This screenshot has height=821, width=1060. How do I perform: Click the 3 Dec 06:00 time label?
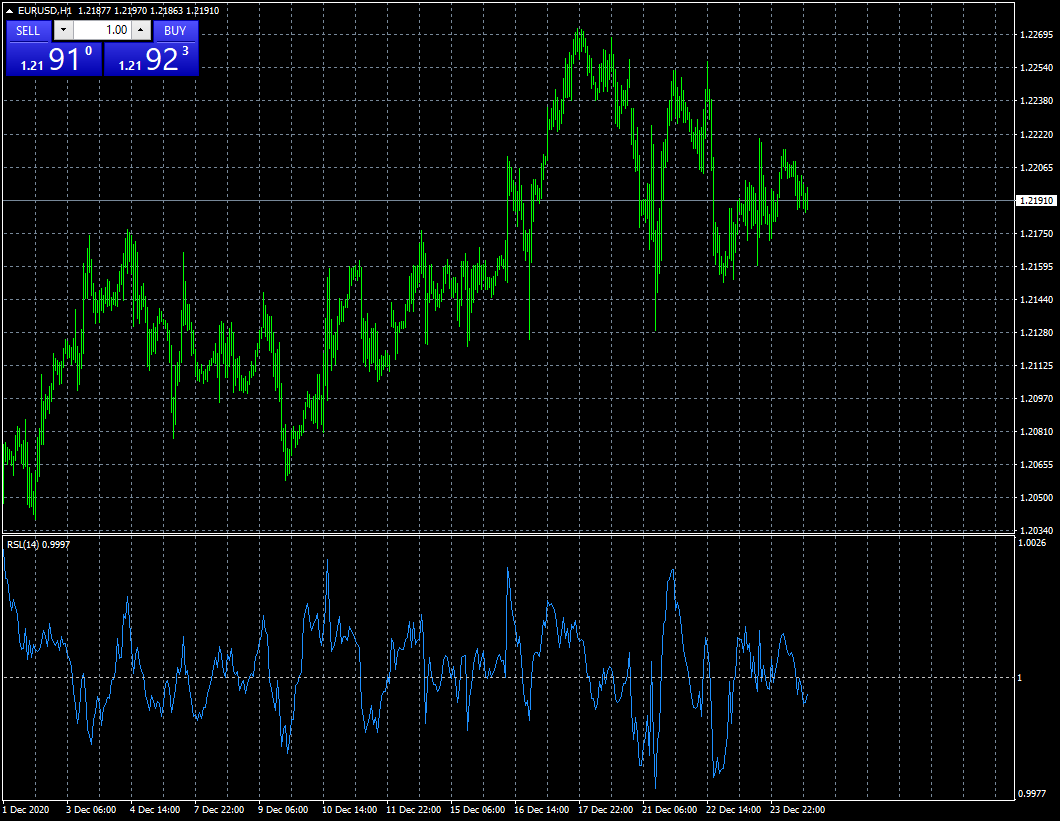tap(91, 810)
